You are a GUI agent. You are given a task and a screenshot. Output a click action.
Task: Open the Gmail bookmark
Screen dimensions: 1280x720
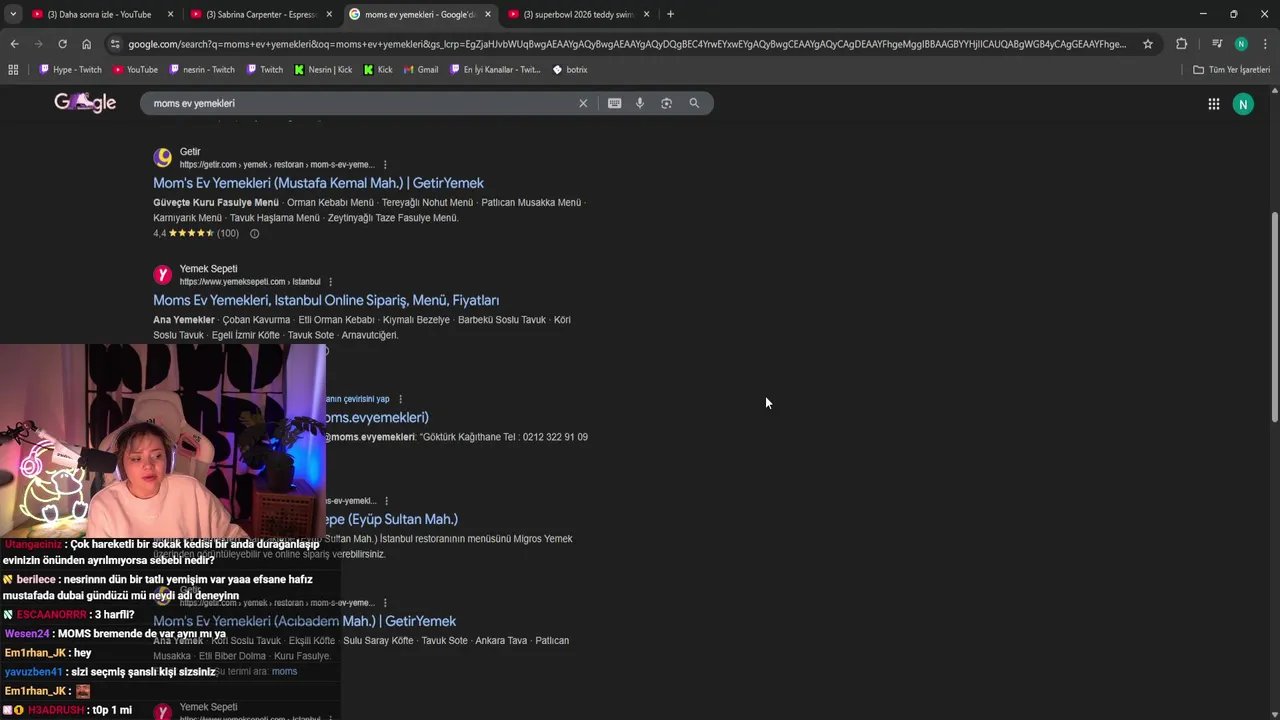click(x=420, y=70)
